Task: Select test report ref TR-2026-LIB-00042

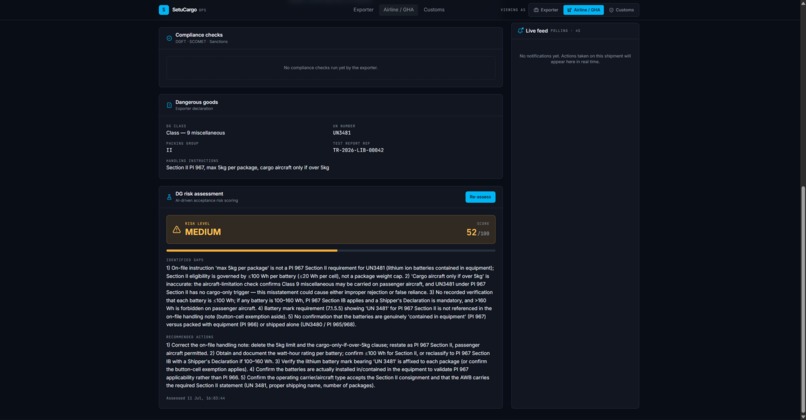Action: pos(358,150)
